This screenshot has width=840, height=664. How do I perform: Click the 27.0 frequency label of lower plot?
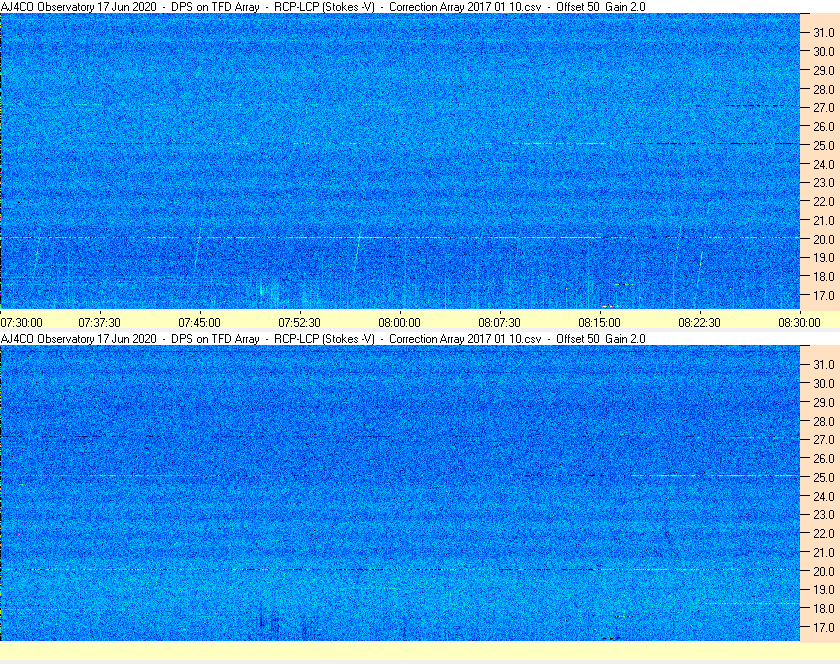pyautogui.click(x=824, y=439)
